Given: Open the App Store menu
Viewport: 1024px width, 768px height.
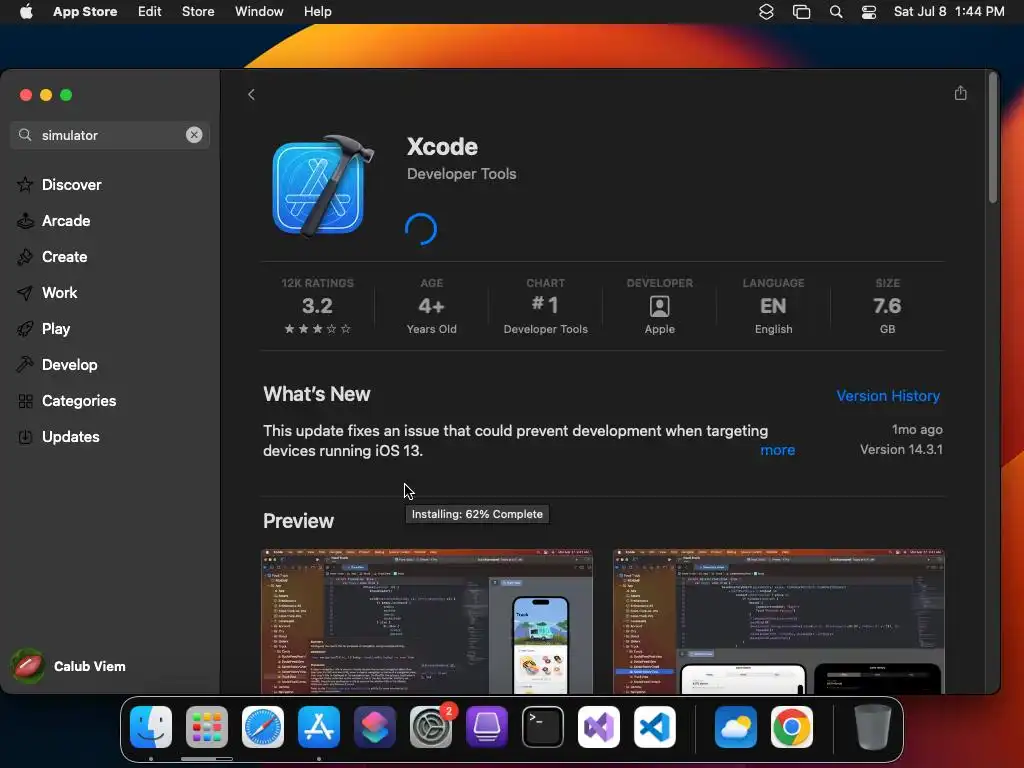Looking at the screenshot, I should [x=85, y=12].
